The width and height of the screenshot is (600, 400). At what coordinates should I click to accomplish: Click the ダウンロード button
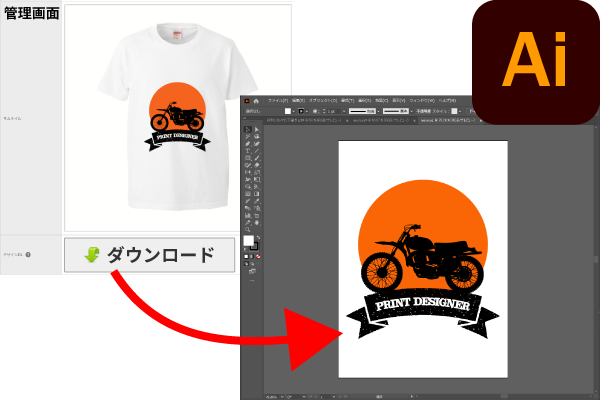150,255
